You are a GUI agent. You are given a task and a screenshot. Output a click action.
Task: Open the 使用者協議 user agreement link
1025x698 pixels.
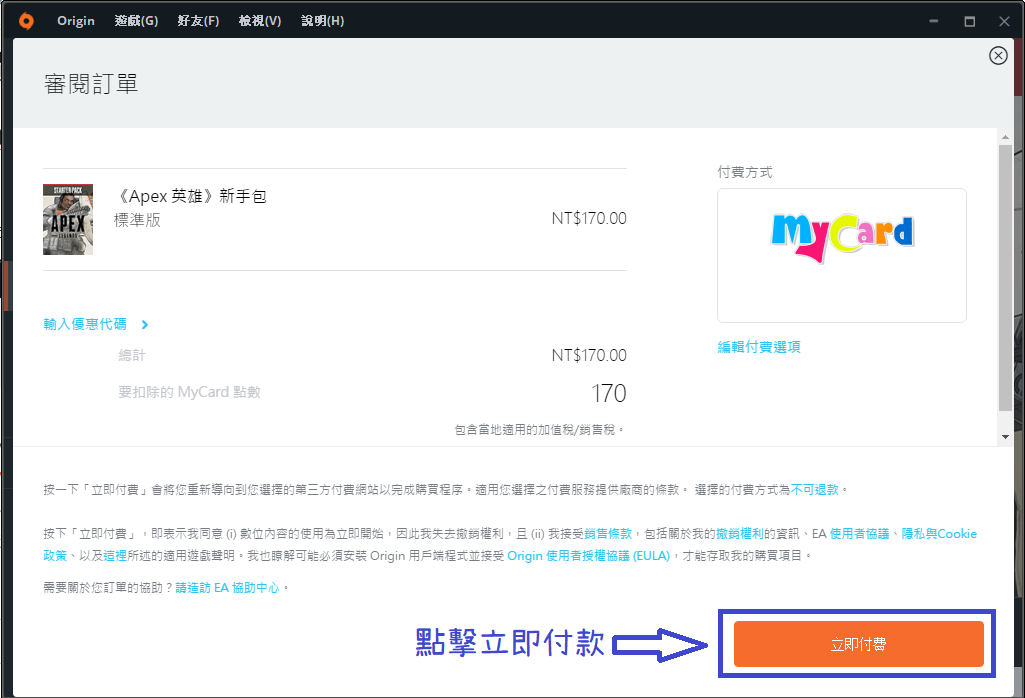point(860,534)
